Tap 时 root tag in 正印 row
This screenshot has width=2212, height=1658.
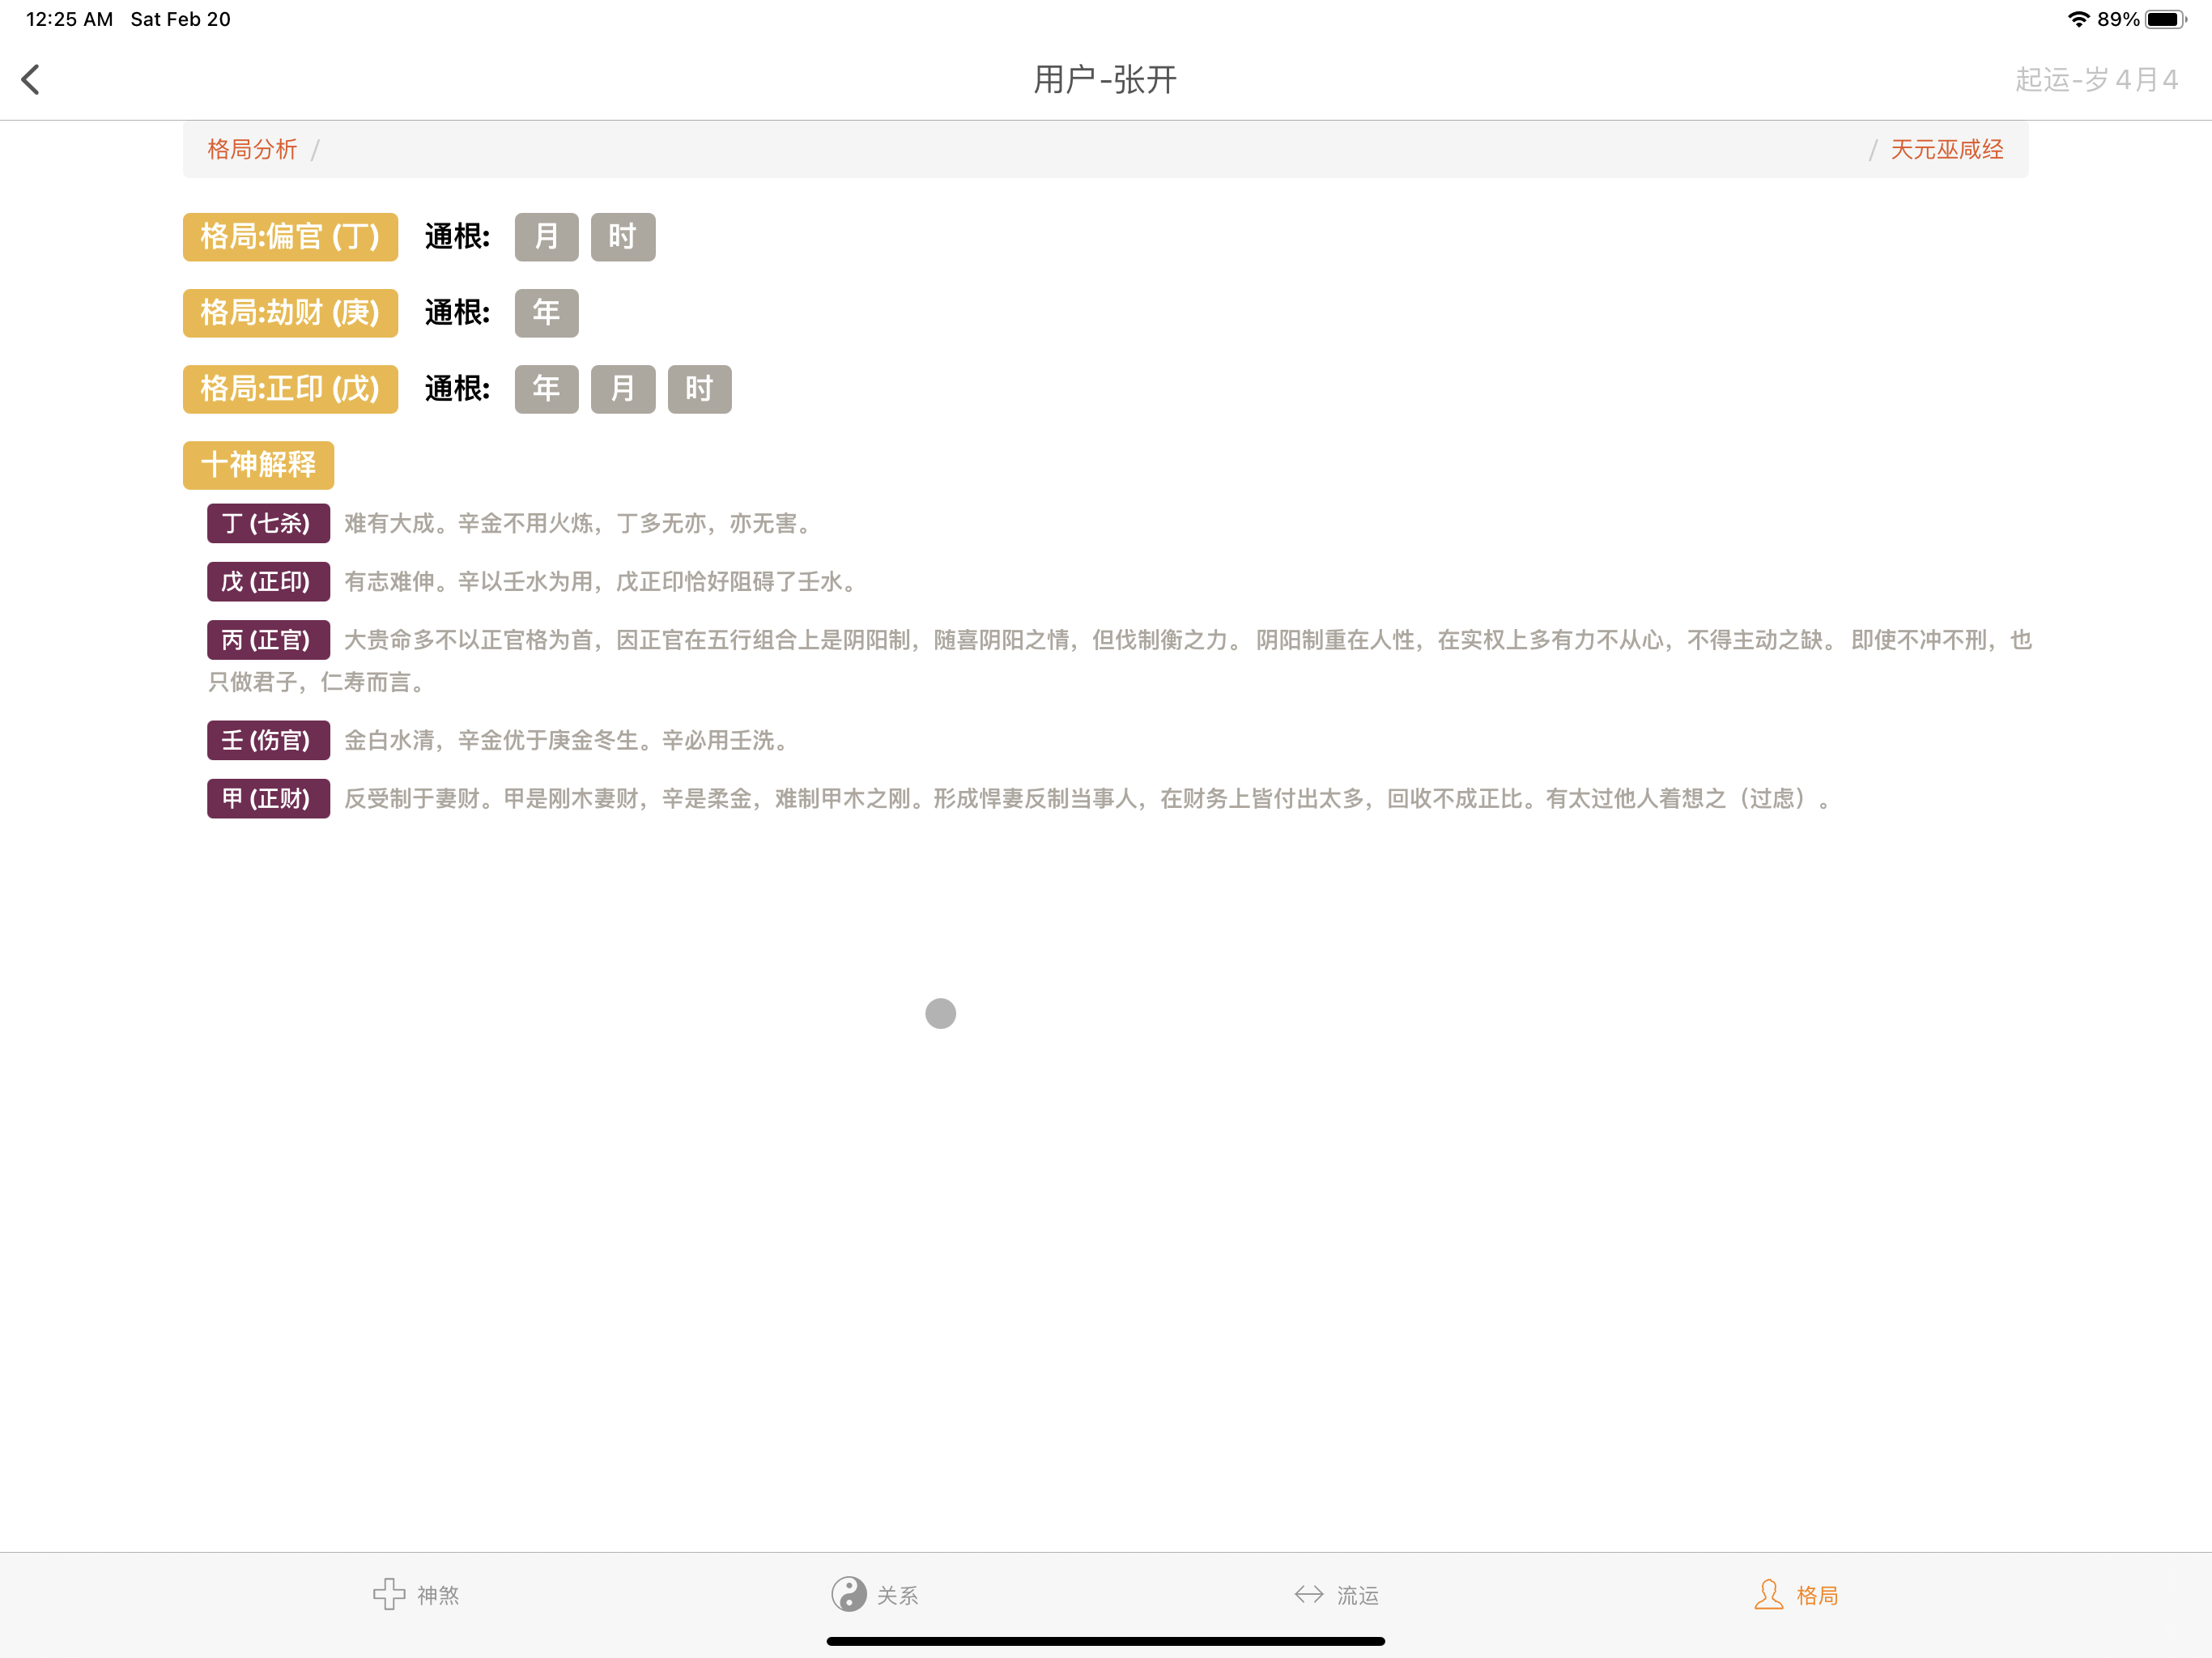click(699, 389)
